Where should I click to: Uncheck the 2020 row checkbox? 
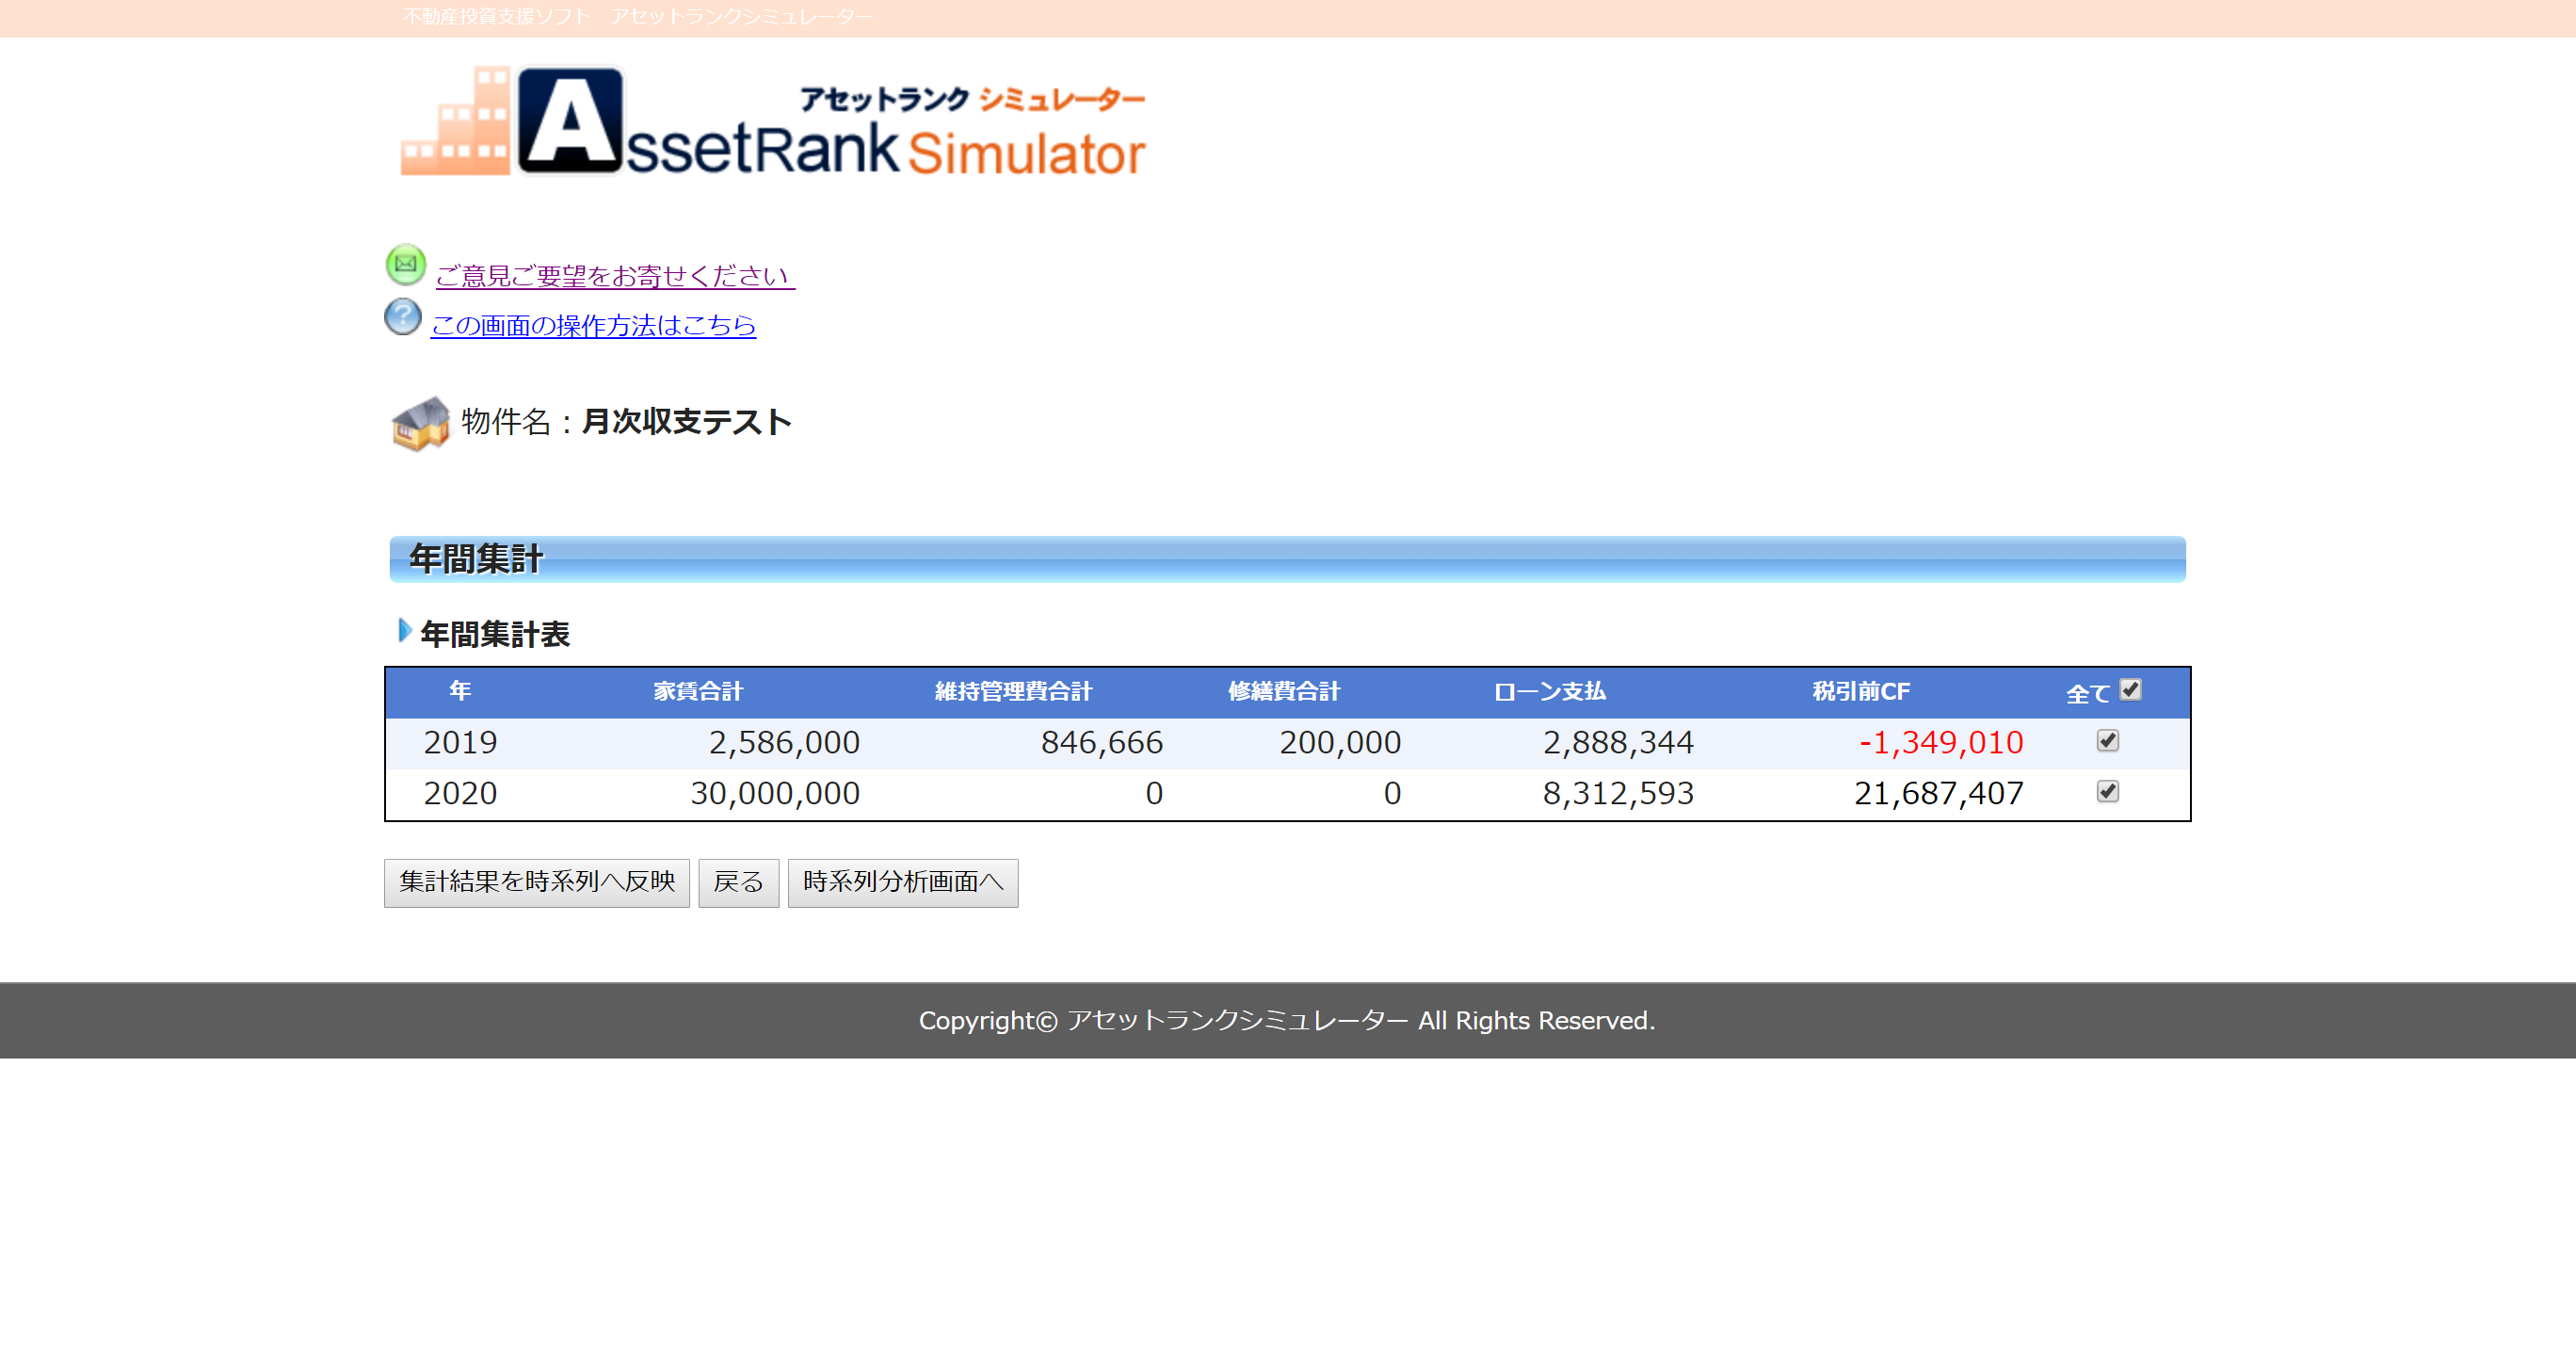point(2107,792)
